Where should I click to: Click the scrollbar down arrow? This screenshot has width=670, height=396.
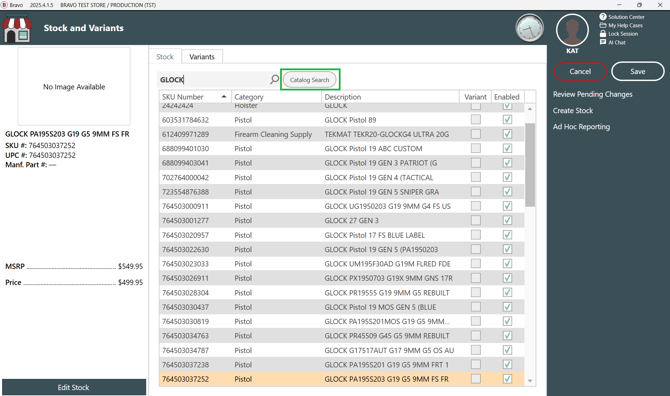pos(530,381)
